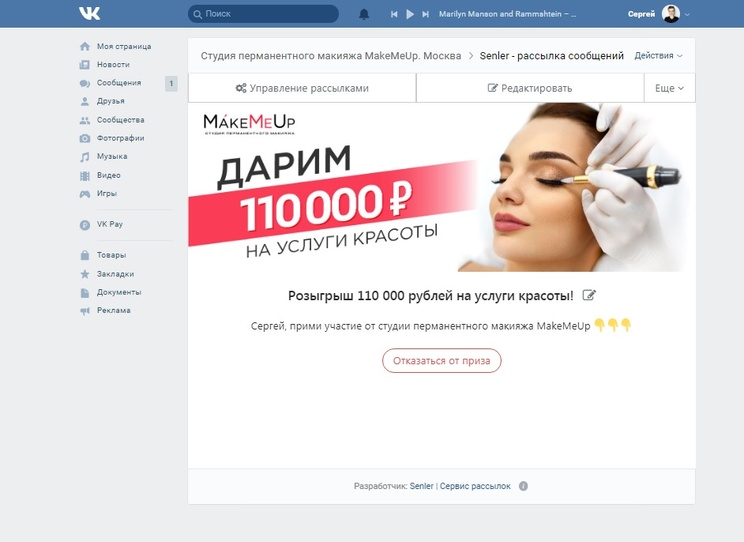This screenshot has width=744, height=542.
Task: Play the current music track
Action: point(410,14)
